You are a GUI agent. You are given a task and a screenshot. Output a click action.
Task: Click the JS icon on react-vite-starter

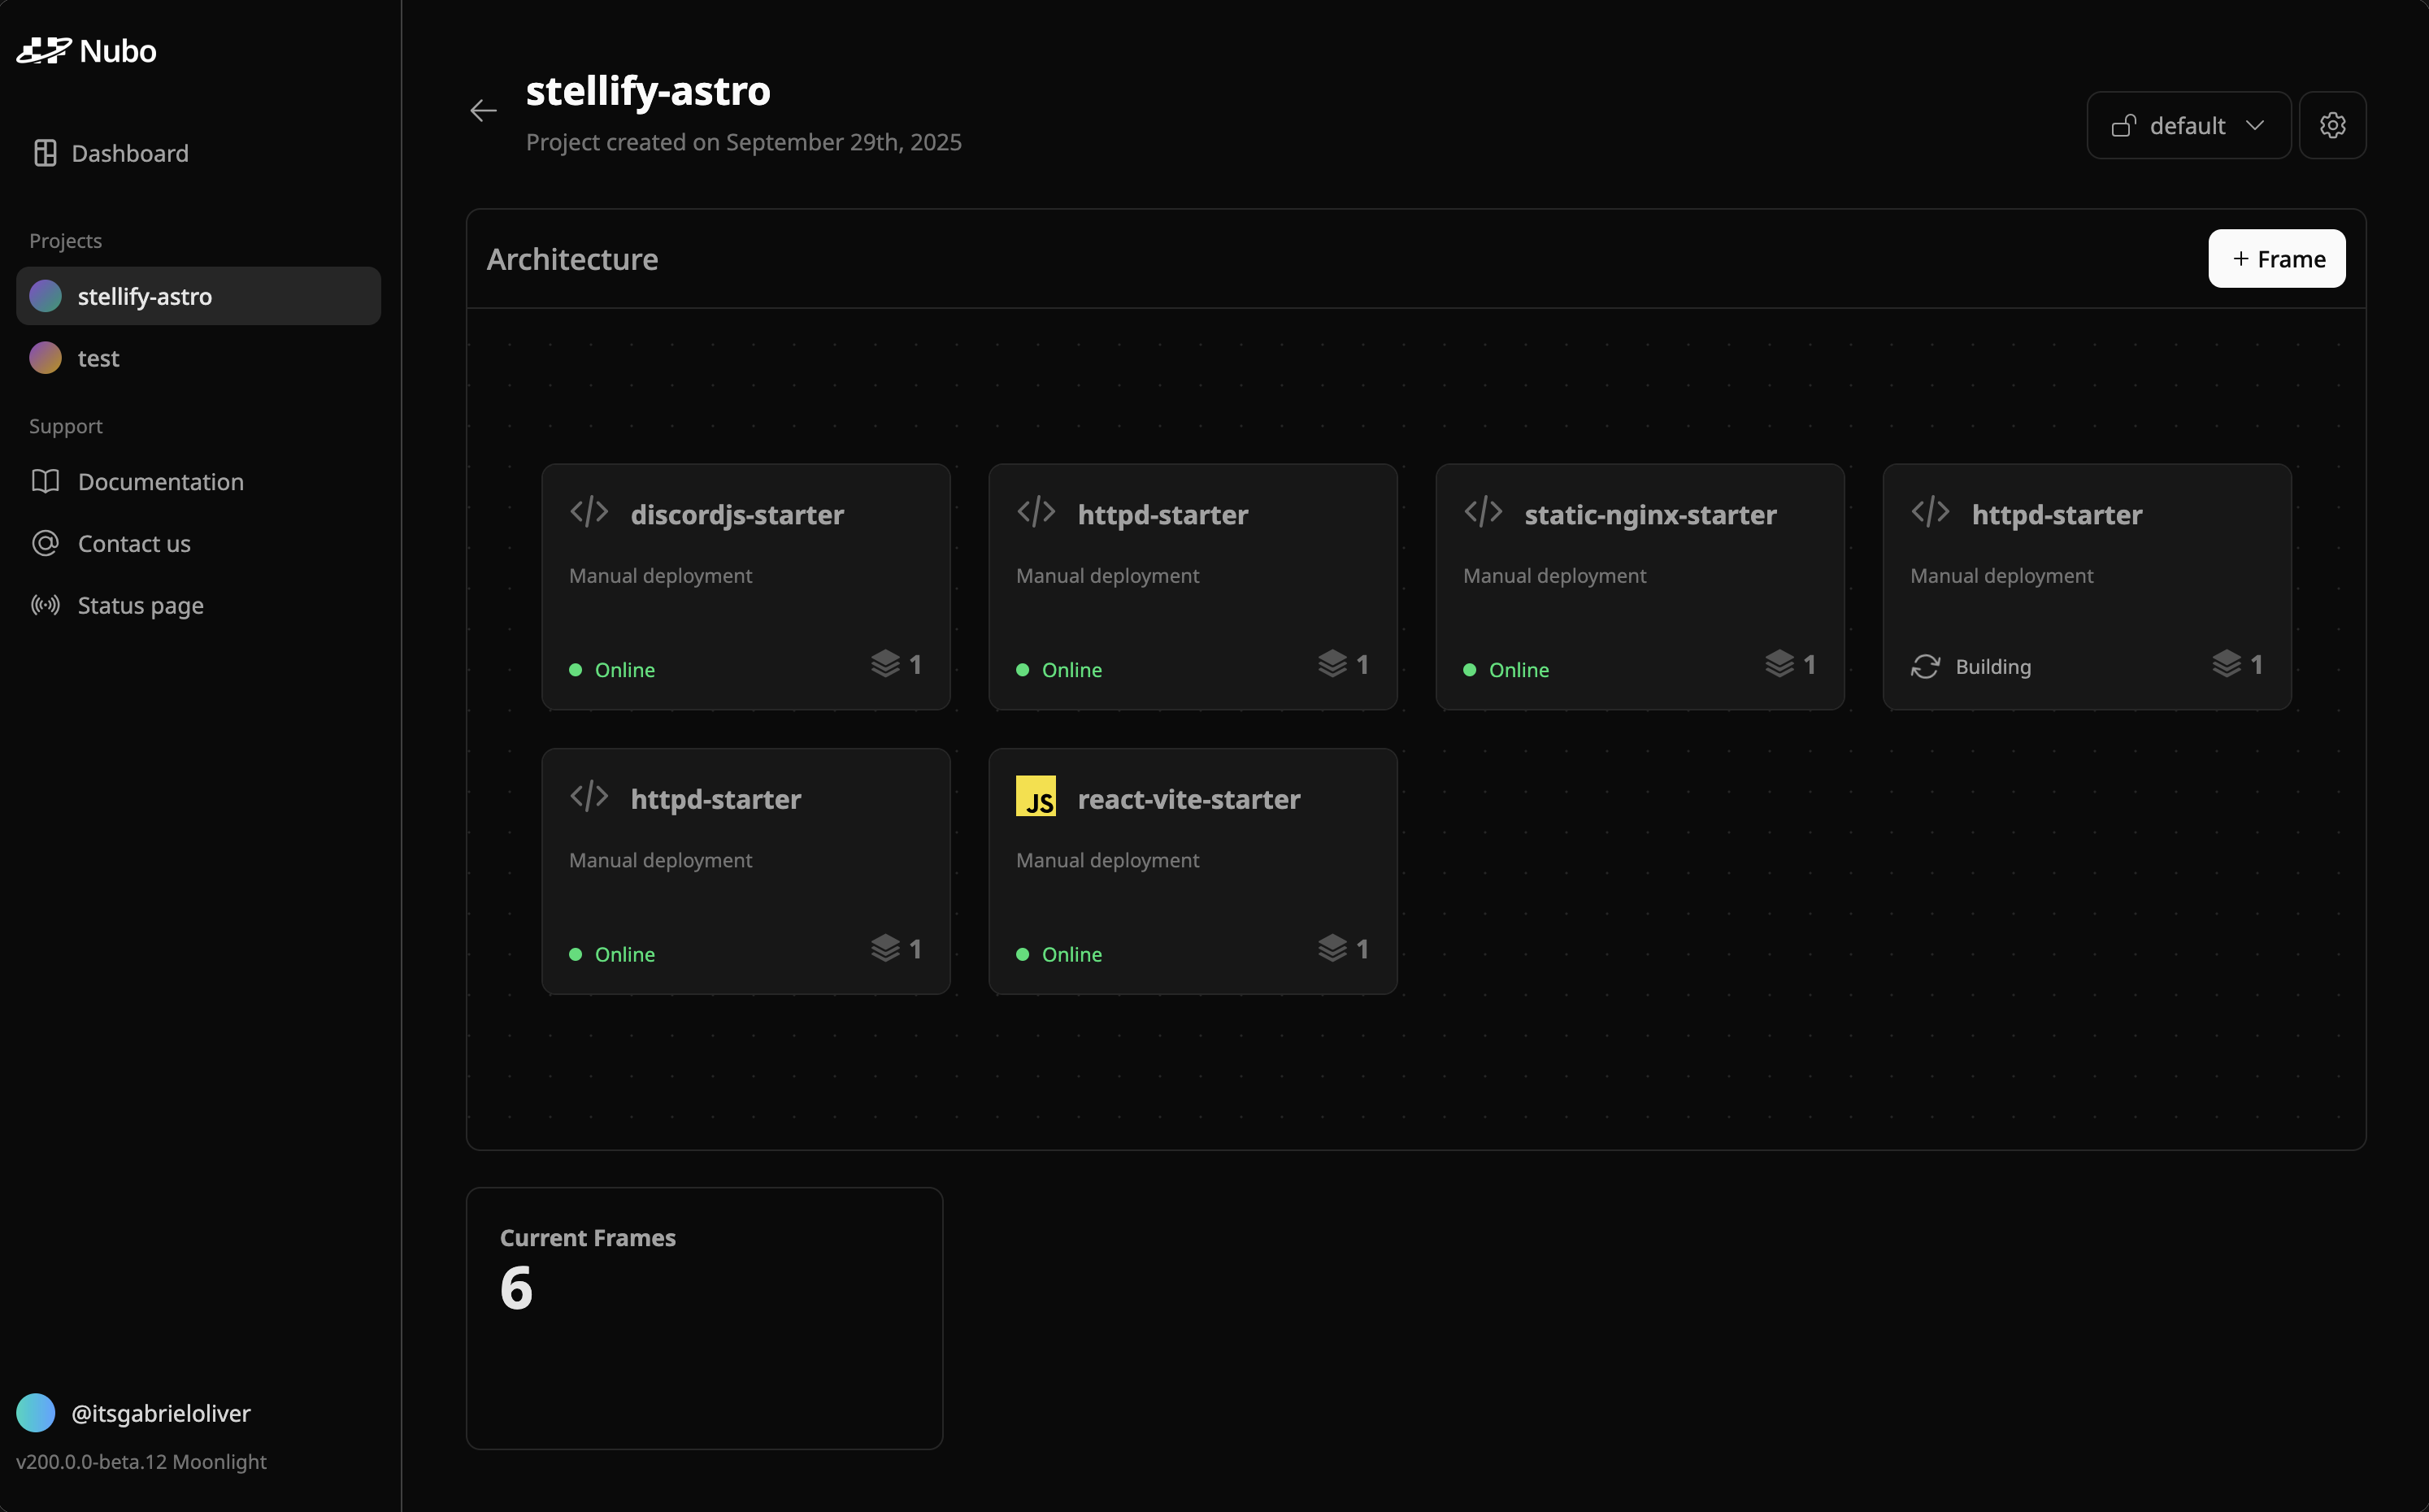click(1035, 797)
